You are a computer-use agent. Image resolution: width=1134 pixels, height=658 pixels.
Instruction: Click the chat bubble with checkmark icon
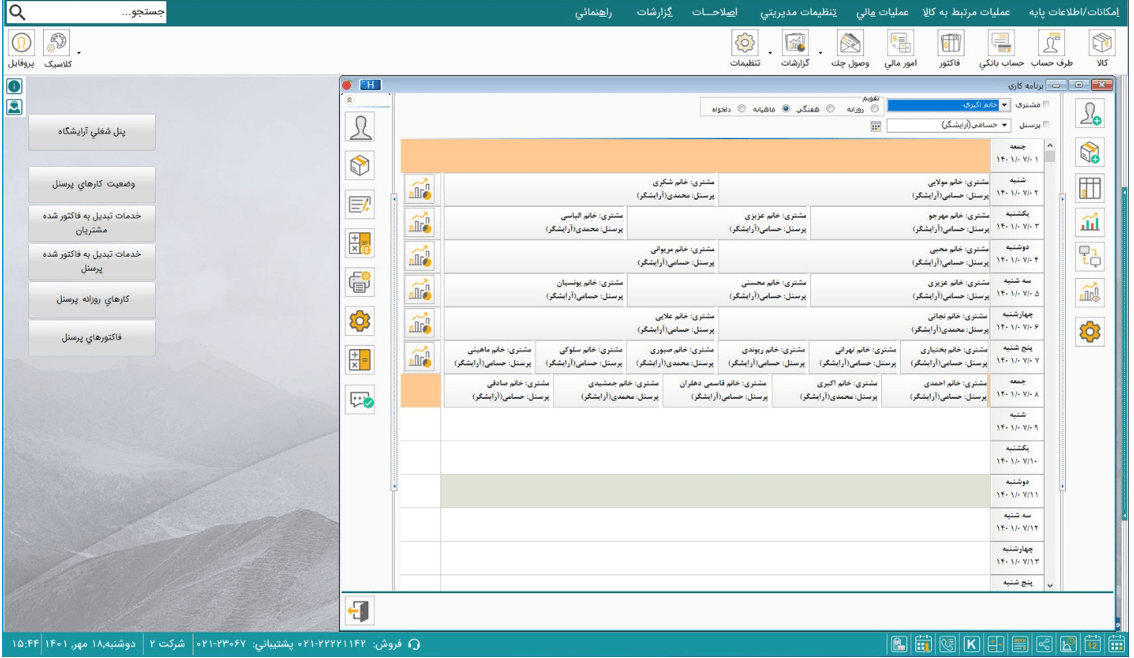pos(360,399)
